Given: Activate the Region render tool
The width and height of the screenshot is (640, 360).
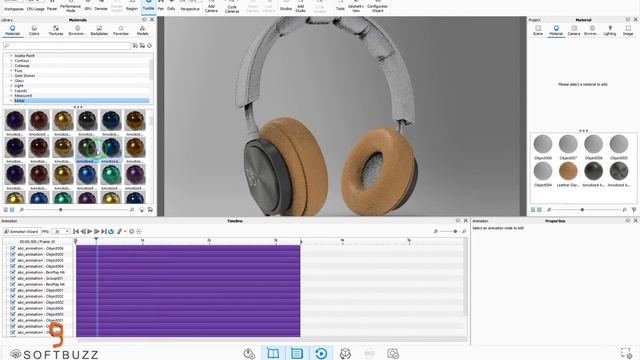Looking at the screenshot, I should [132, 6].
